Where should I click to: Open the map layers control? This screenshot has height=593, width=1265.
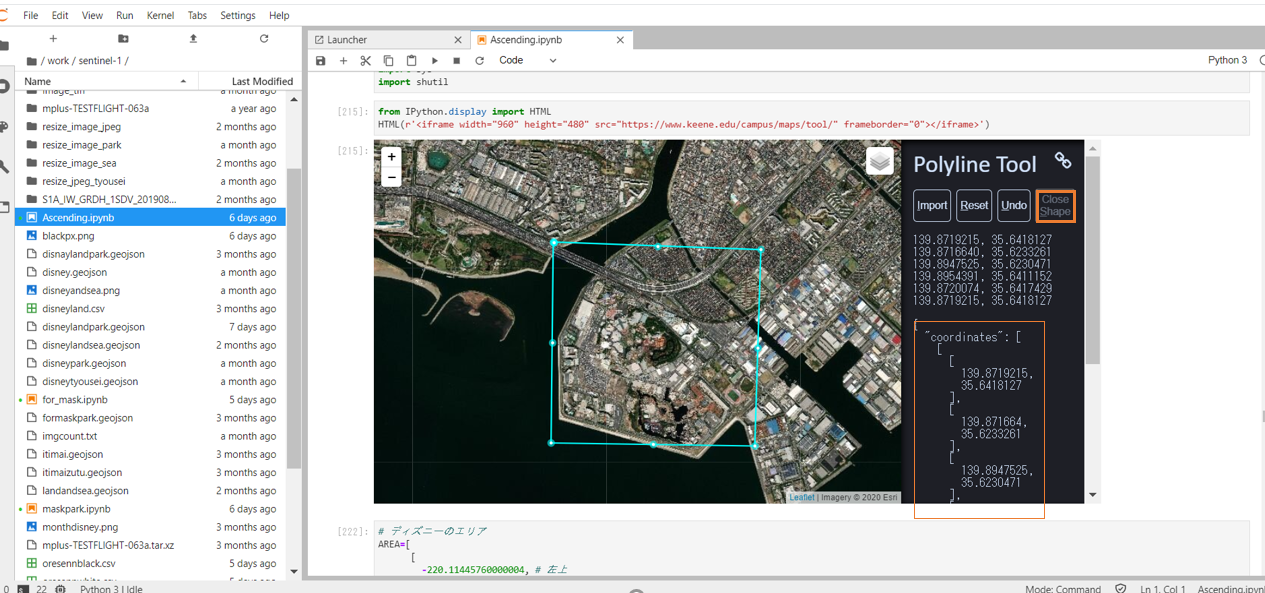click(x=879, y=161)
